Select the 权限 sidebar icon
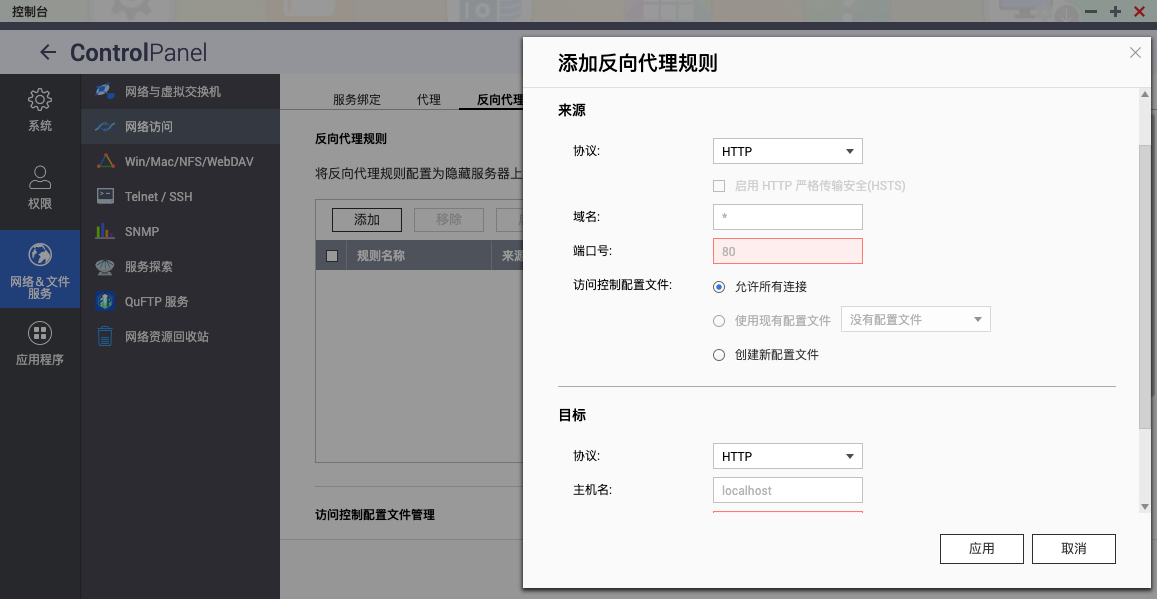 coord(40,185)
